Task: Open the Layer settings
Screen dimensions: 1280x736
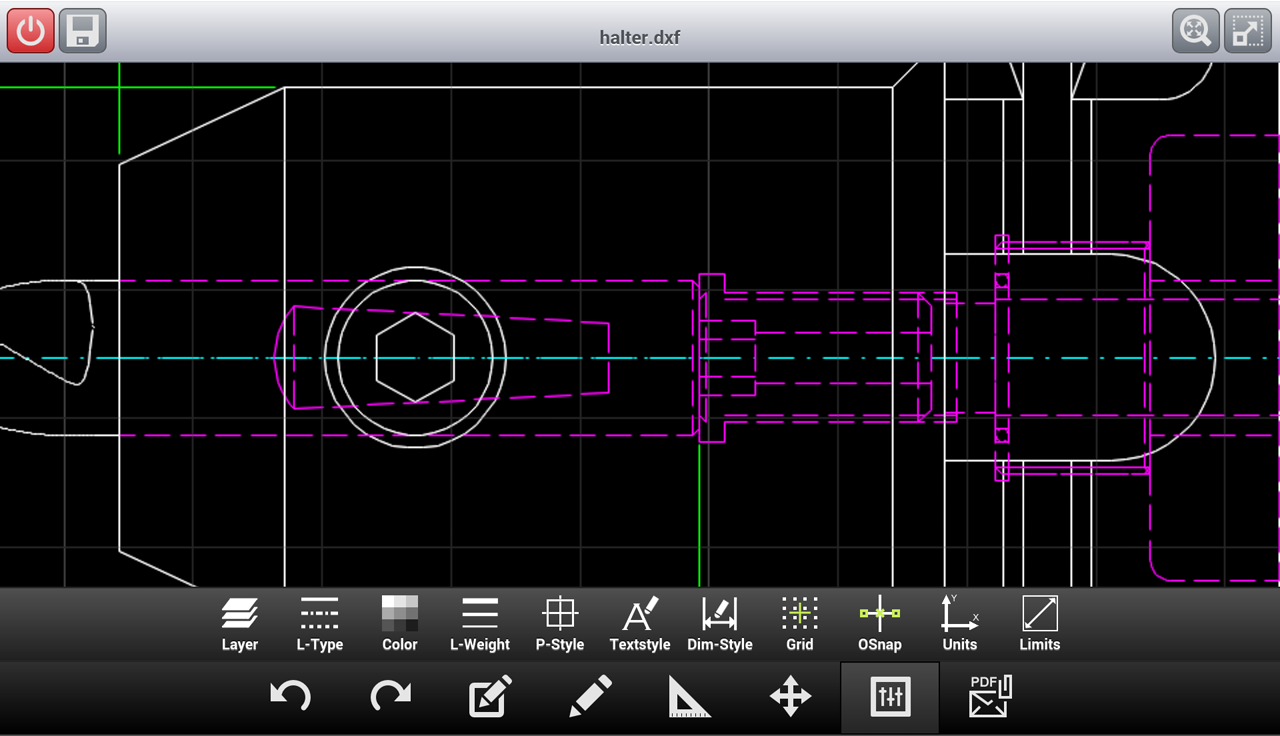Action: (x=240, y=624)
